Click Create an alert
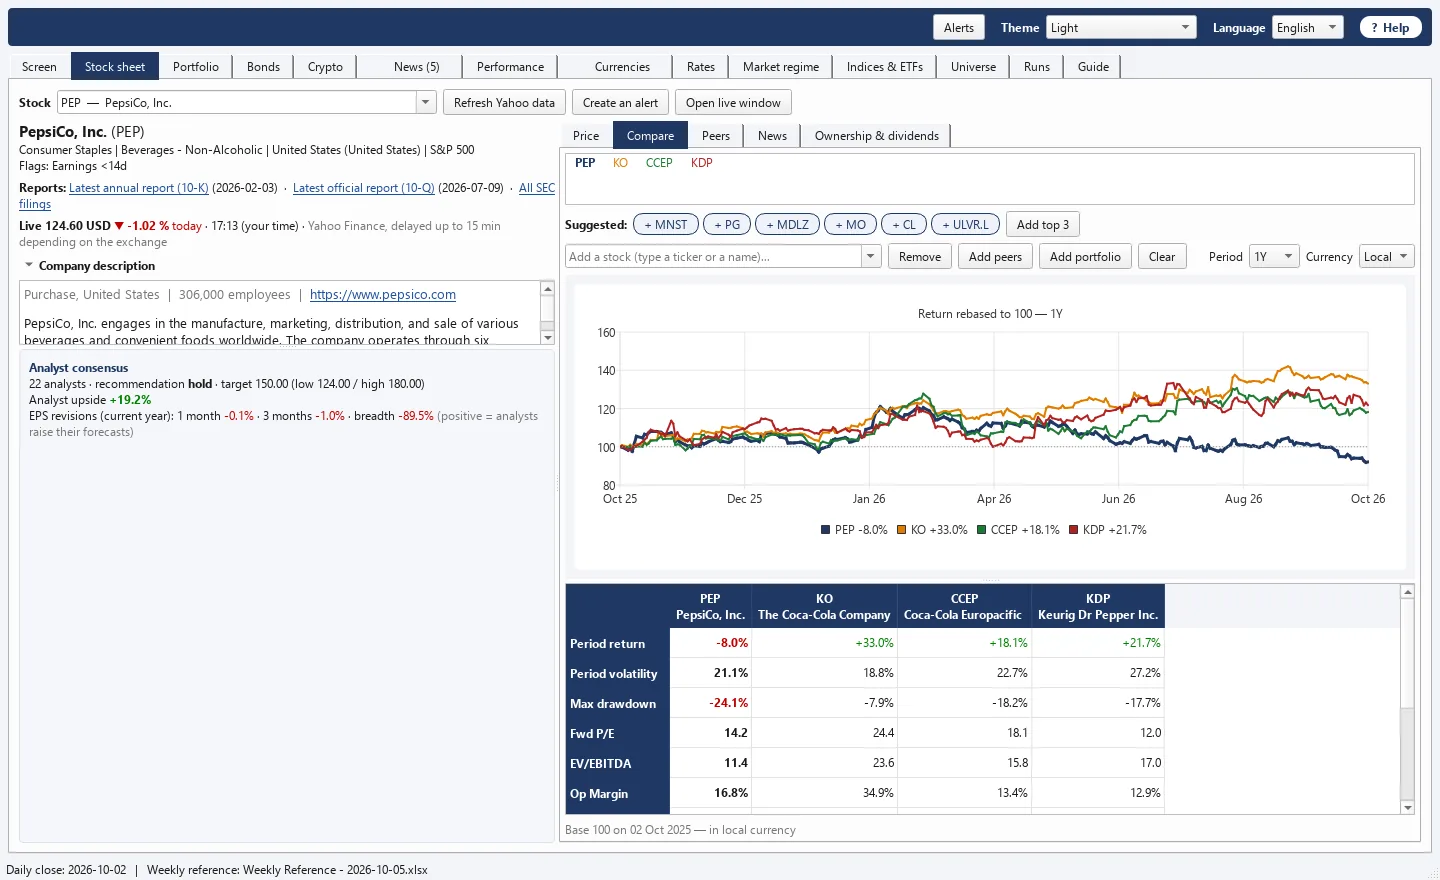 point(620,103)
